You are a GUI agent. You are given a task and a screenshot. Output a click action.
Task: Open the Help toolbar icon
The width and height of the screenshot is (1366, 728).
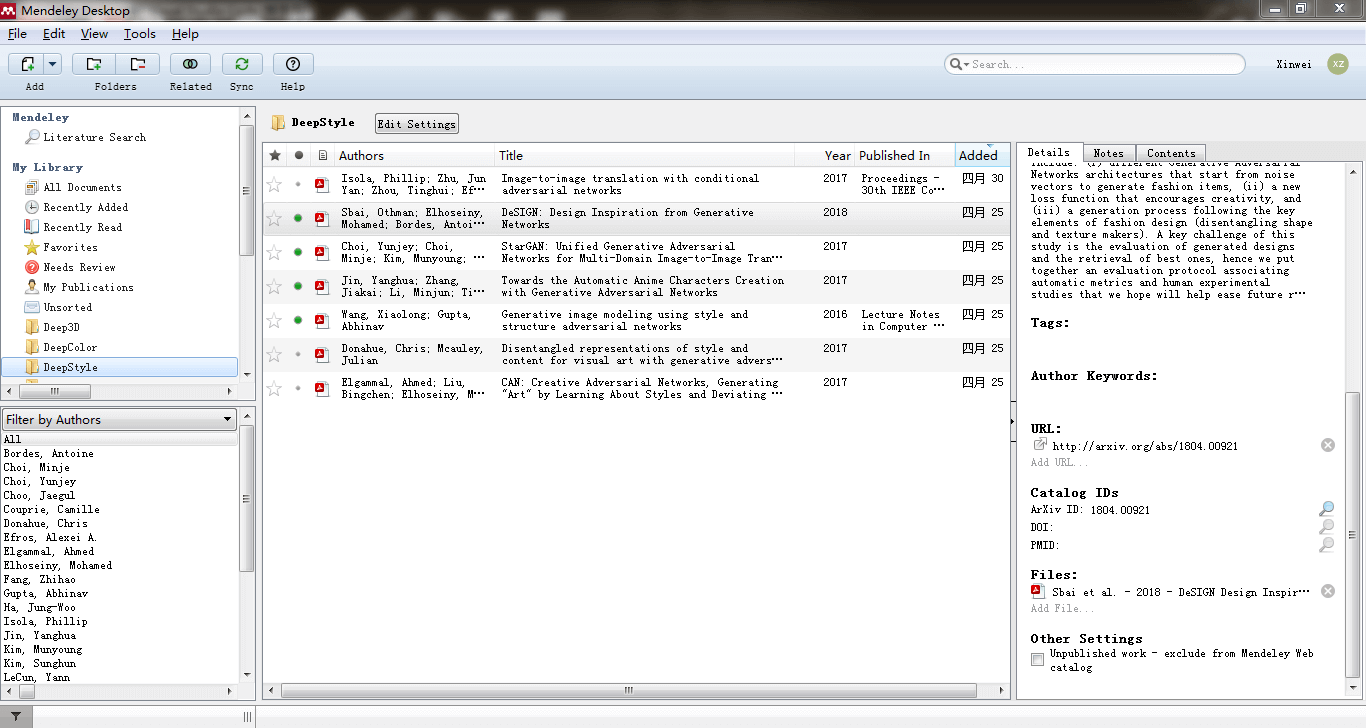pos(293,64)
